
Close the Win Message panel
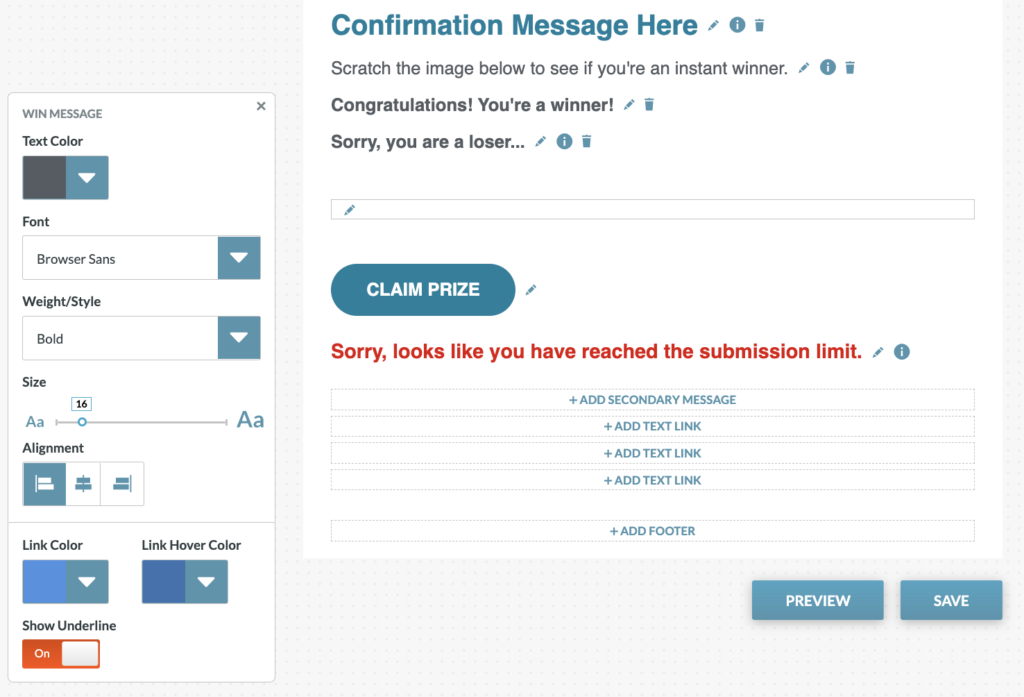pyautogui.click(x=261, y=106)
